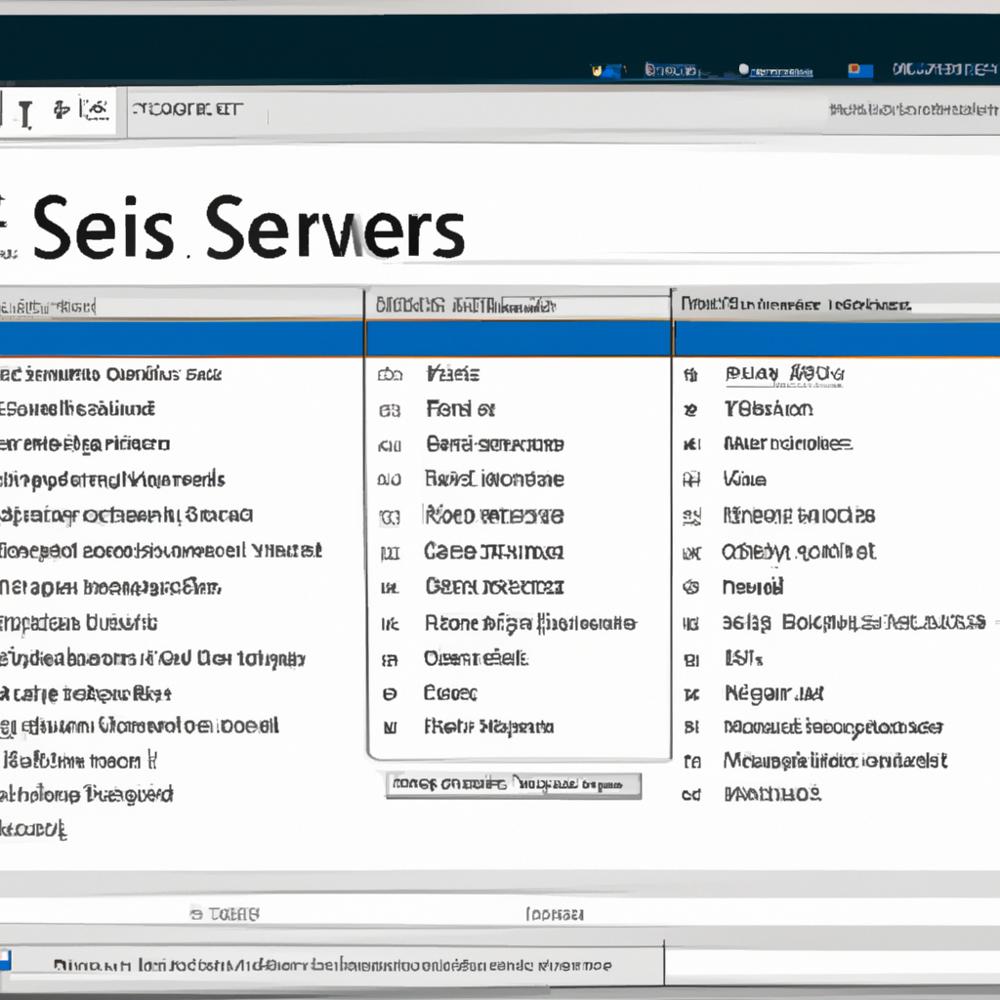Click the round icon beside the "Neboid" entry
Viewport: 1000px width, 1000px height.
tap(690, 587)
